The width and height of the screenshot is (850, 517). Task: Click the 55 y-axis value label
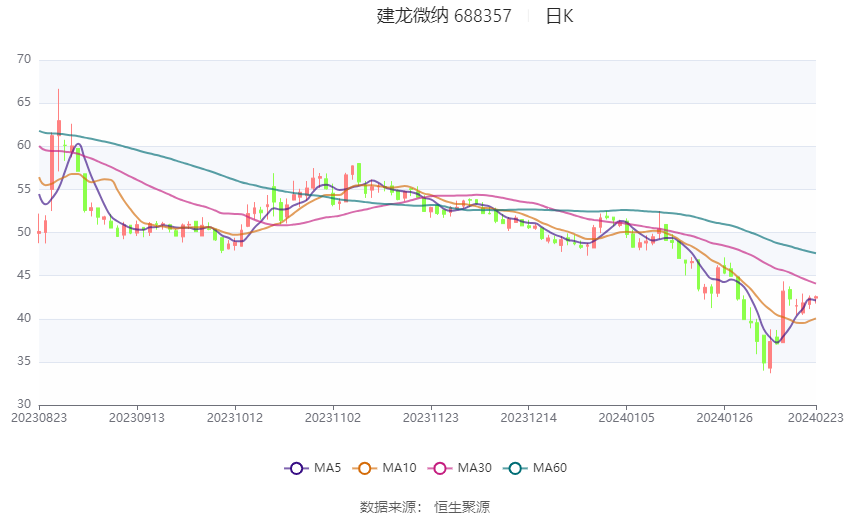(x=24, y=189)
